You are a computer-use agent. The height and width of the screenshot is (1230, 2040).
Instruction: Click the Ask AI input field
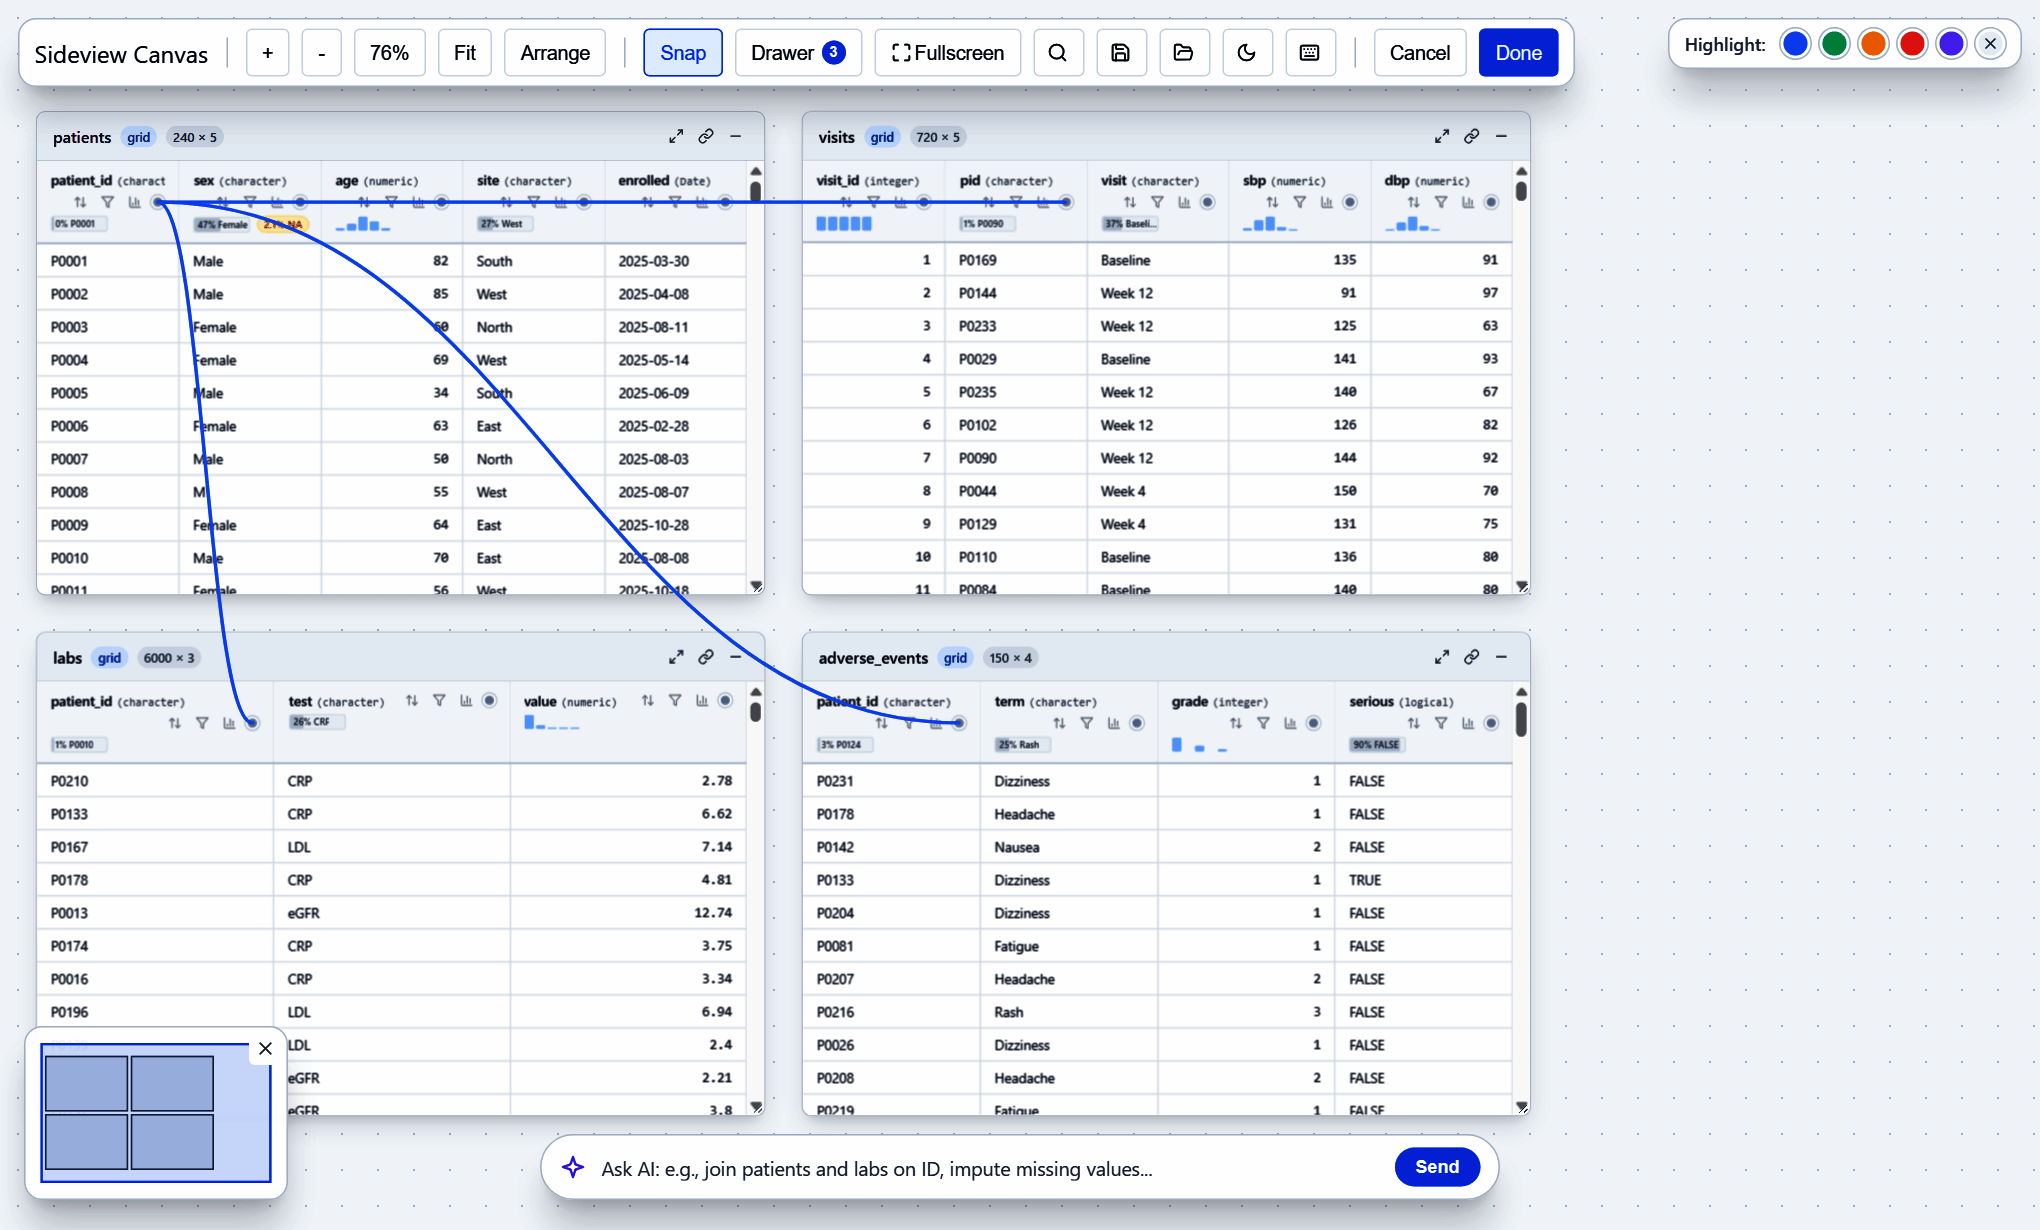(990, 1168)
